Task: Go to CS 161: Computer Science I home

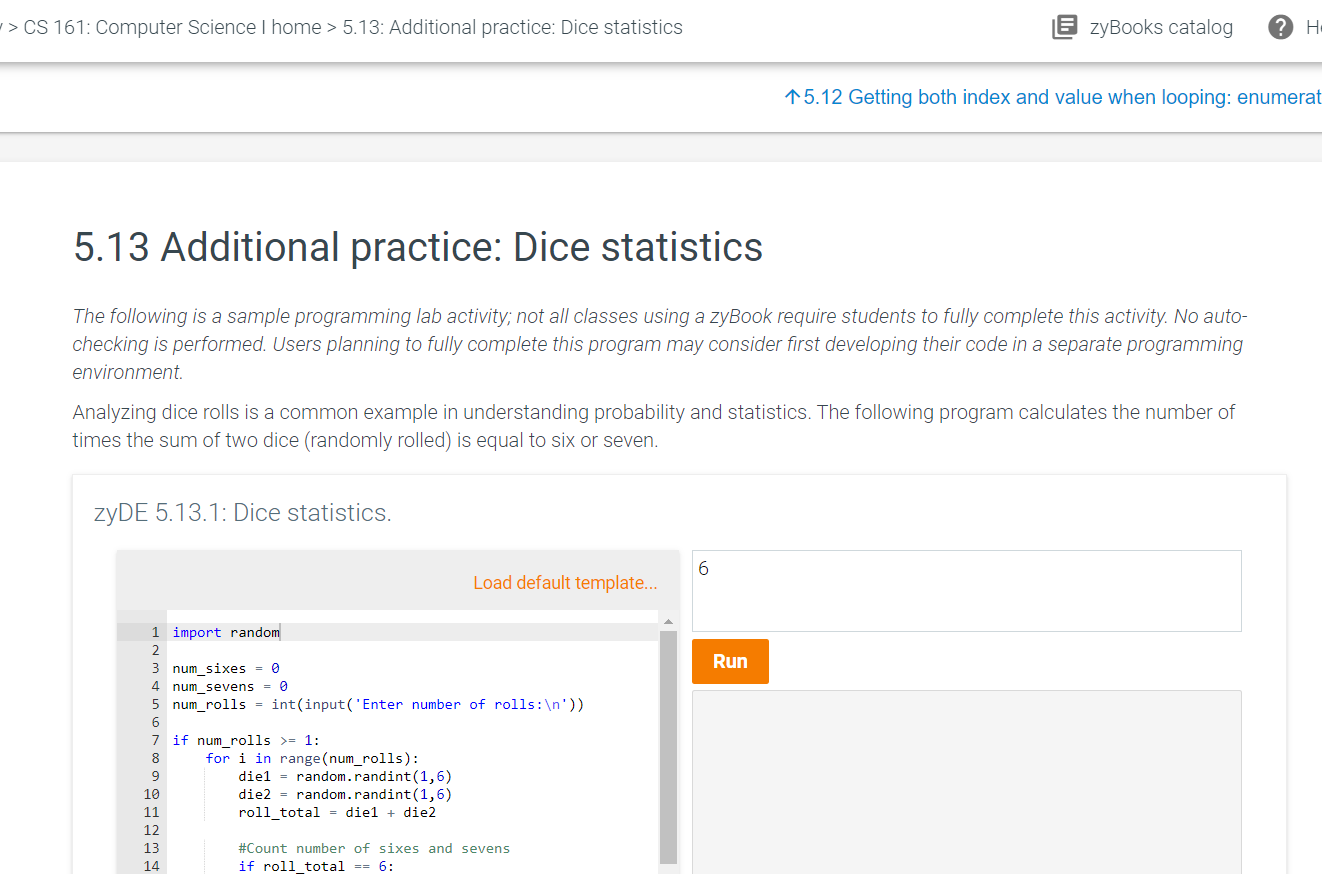Action: pyautogui.click(x=172, y=27)
